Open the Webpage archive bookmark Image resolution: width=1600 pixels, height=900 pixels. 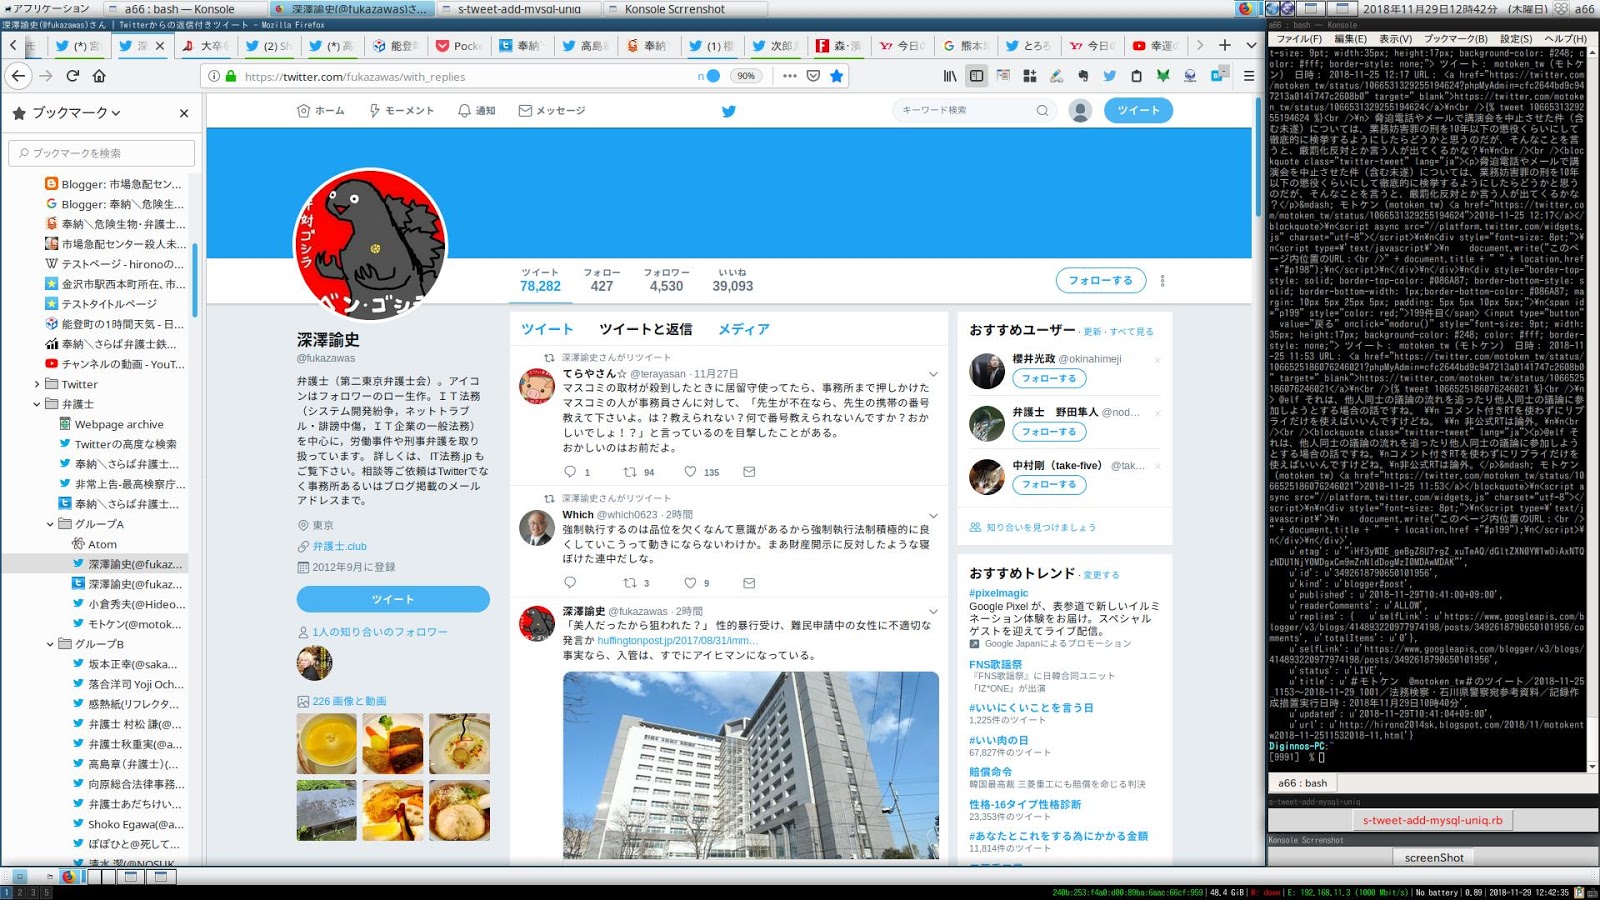(118, 424)
